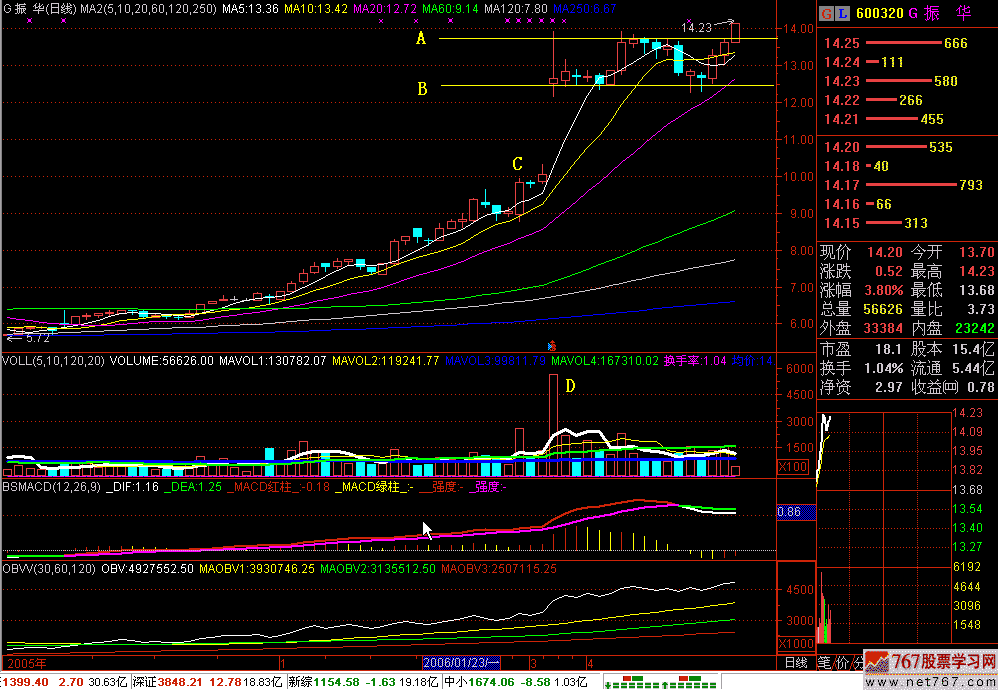Select the 价 price tab below intraday chart
Viewport: 998px width, 690px height.
[842, 662]
